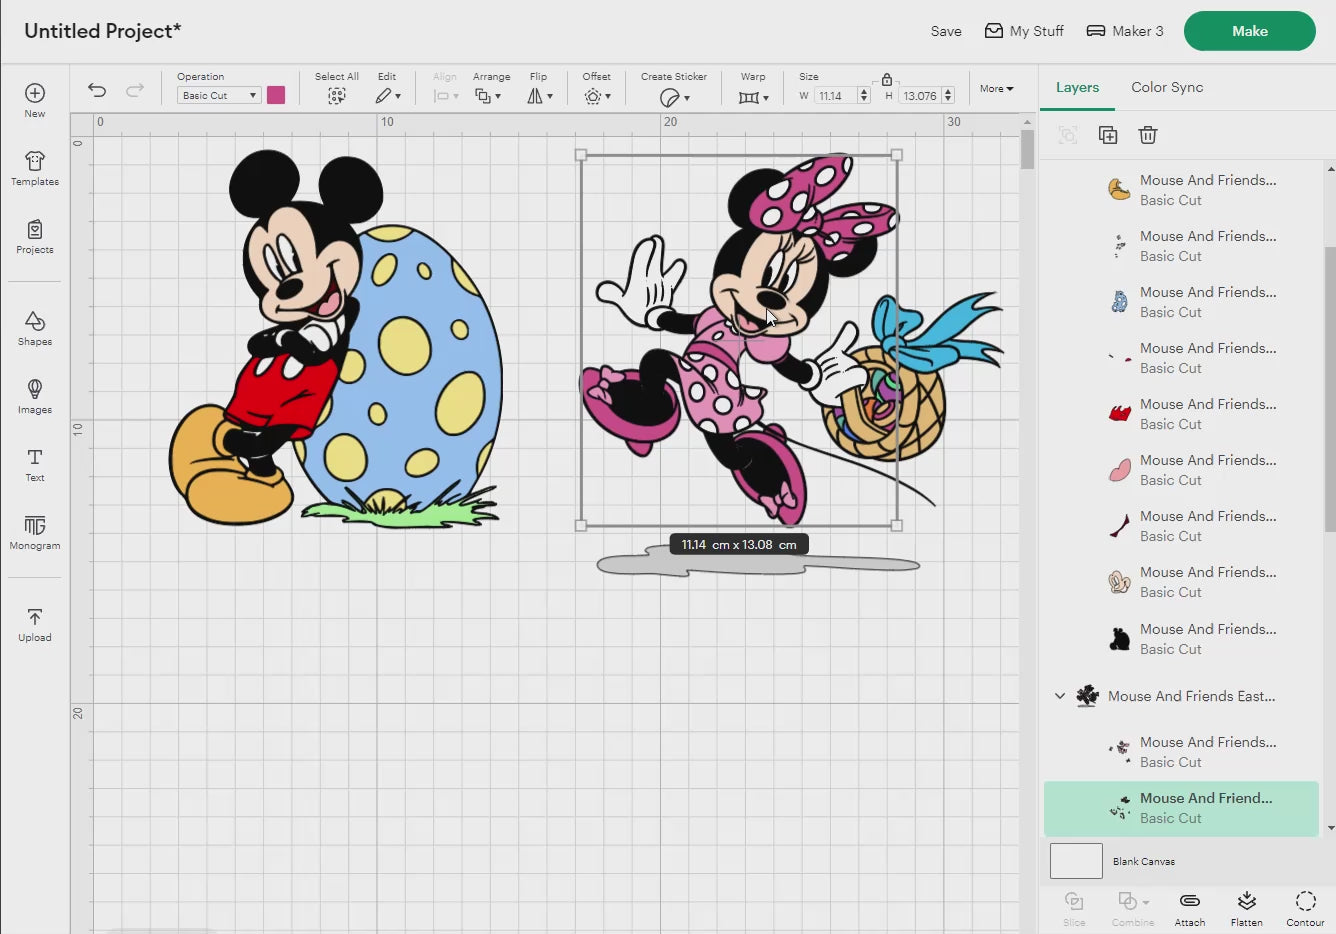Open the Operation Basic Cut dropdown
Viewport: 1336px width, 934px height.
click(x=219, y=95)
